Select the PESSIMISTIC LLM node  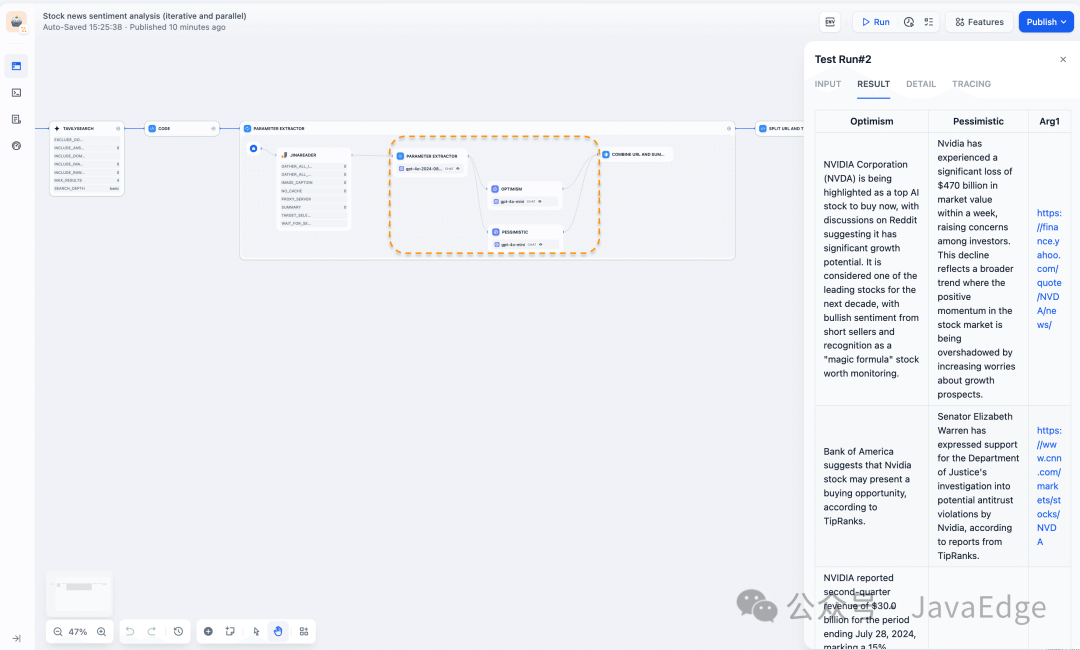click(x=525, y=238)
